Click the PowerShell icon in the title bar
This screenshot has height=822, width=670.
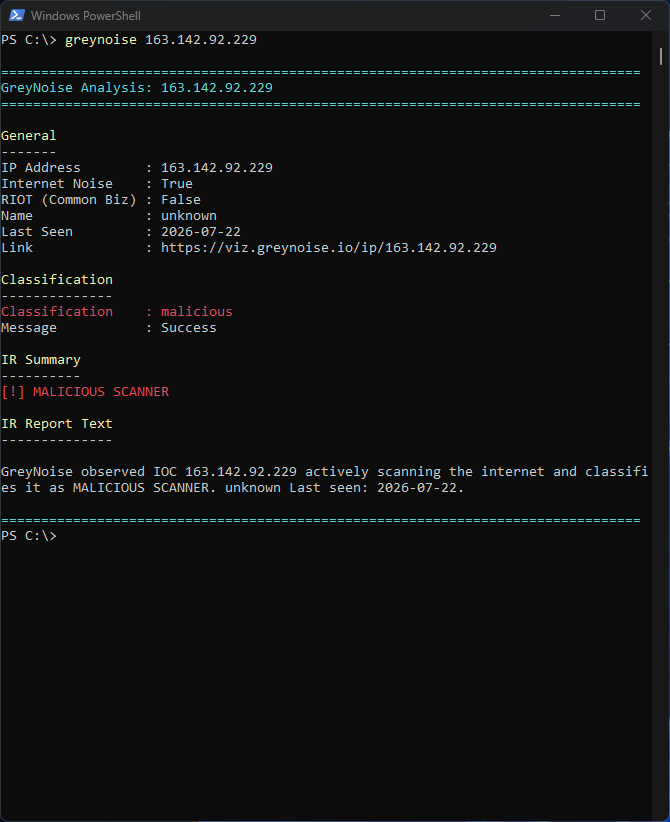click(x=17, y=15)
